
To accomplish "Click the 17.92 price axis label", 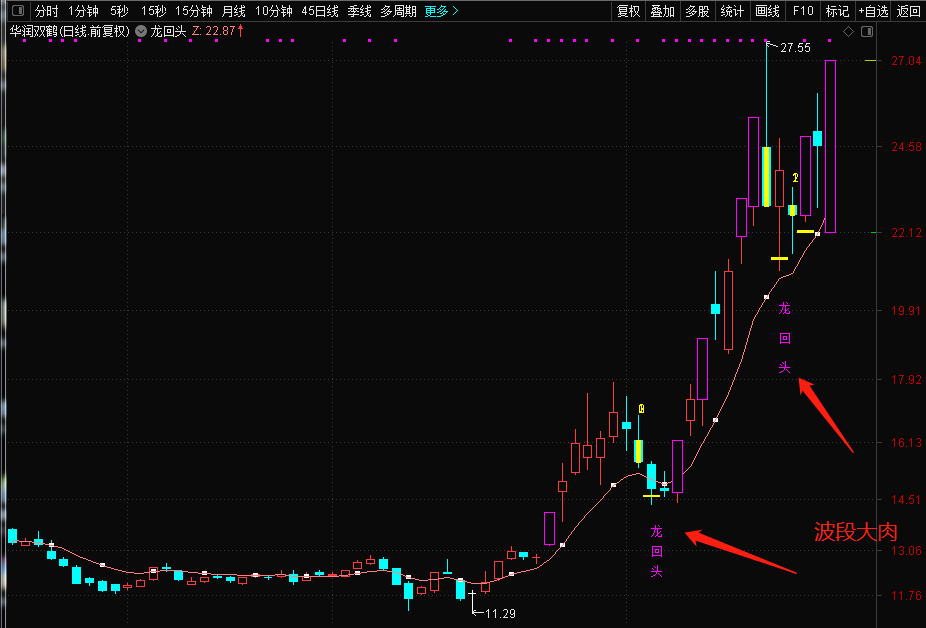I will [x=906, y=380].
